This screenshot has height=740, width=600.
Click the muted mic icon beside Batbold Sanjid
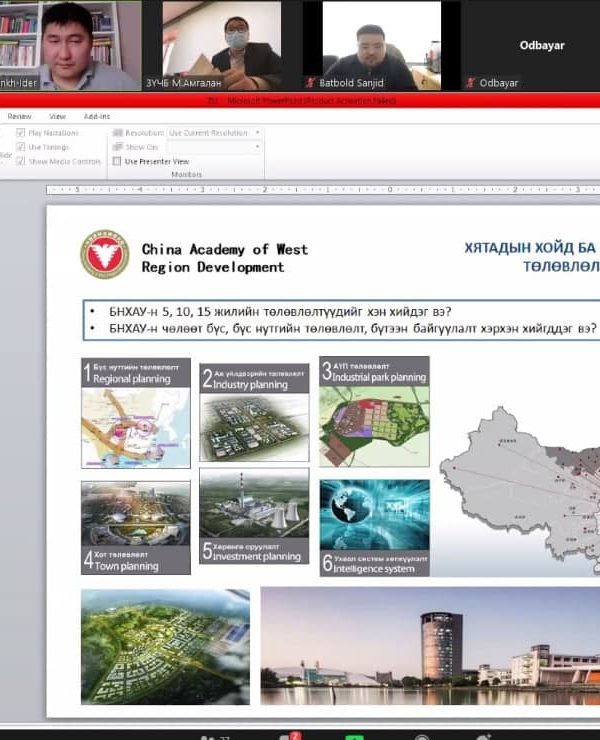tap(310, 83)
